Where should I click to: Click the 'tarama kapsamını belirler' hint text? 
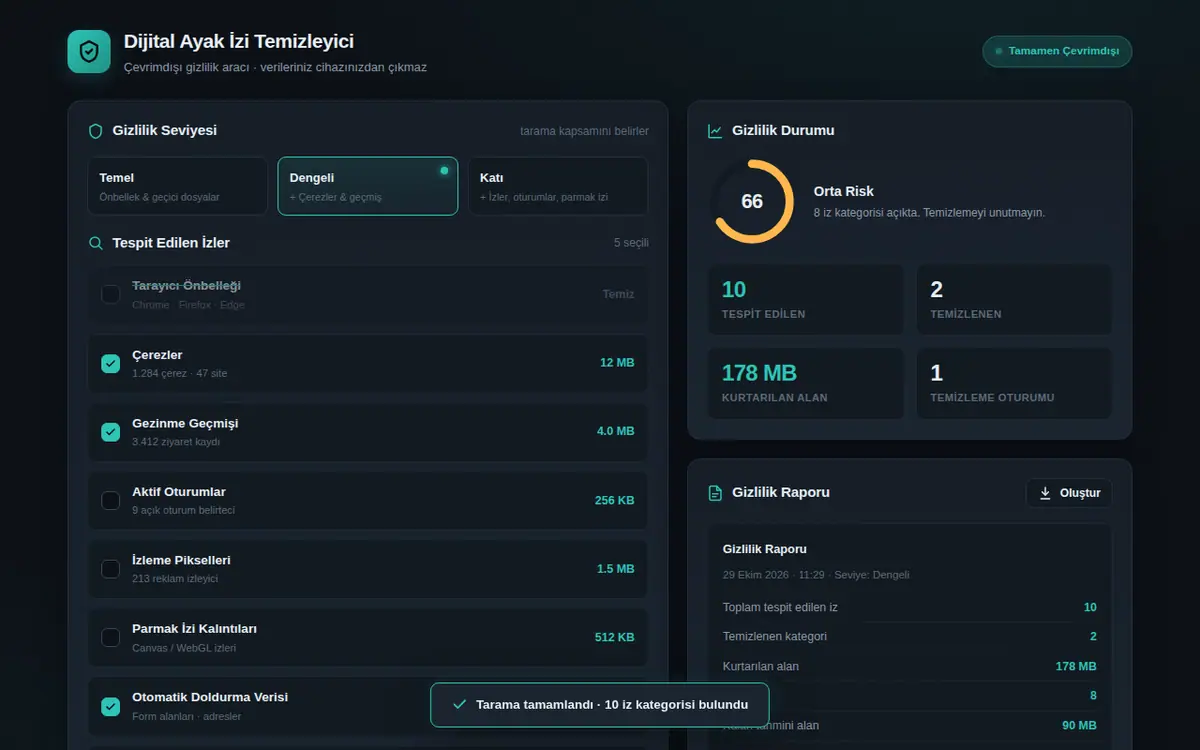(584, 131)
